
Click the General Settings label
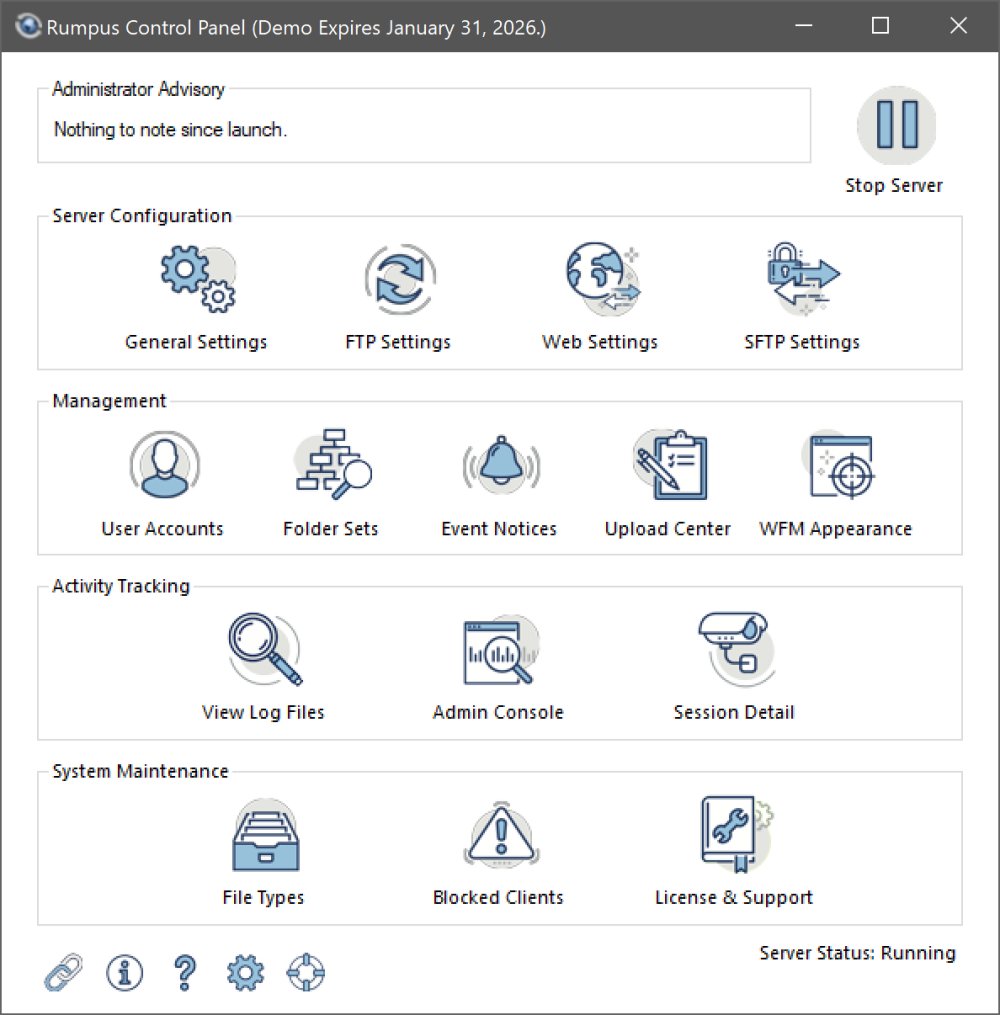[x=196, y=342]
